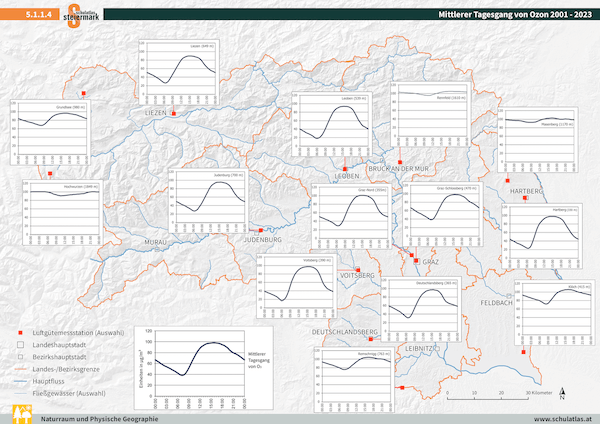Click the Leibnitz district capital square marker
Image resolution: width=600 pixels, height=424 pixels.
pos(437,349)
